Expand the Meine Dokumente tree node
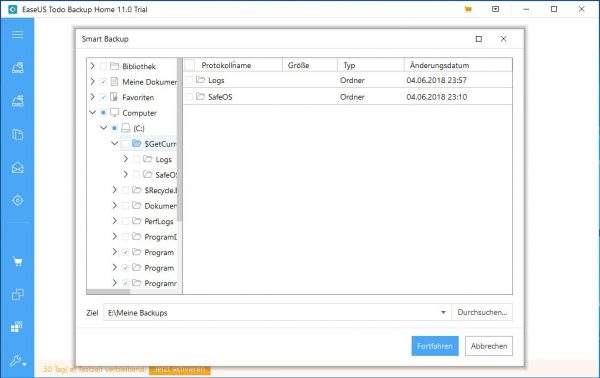 92,81
